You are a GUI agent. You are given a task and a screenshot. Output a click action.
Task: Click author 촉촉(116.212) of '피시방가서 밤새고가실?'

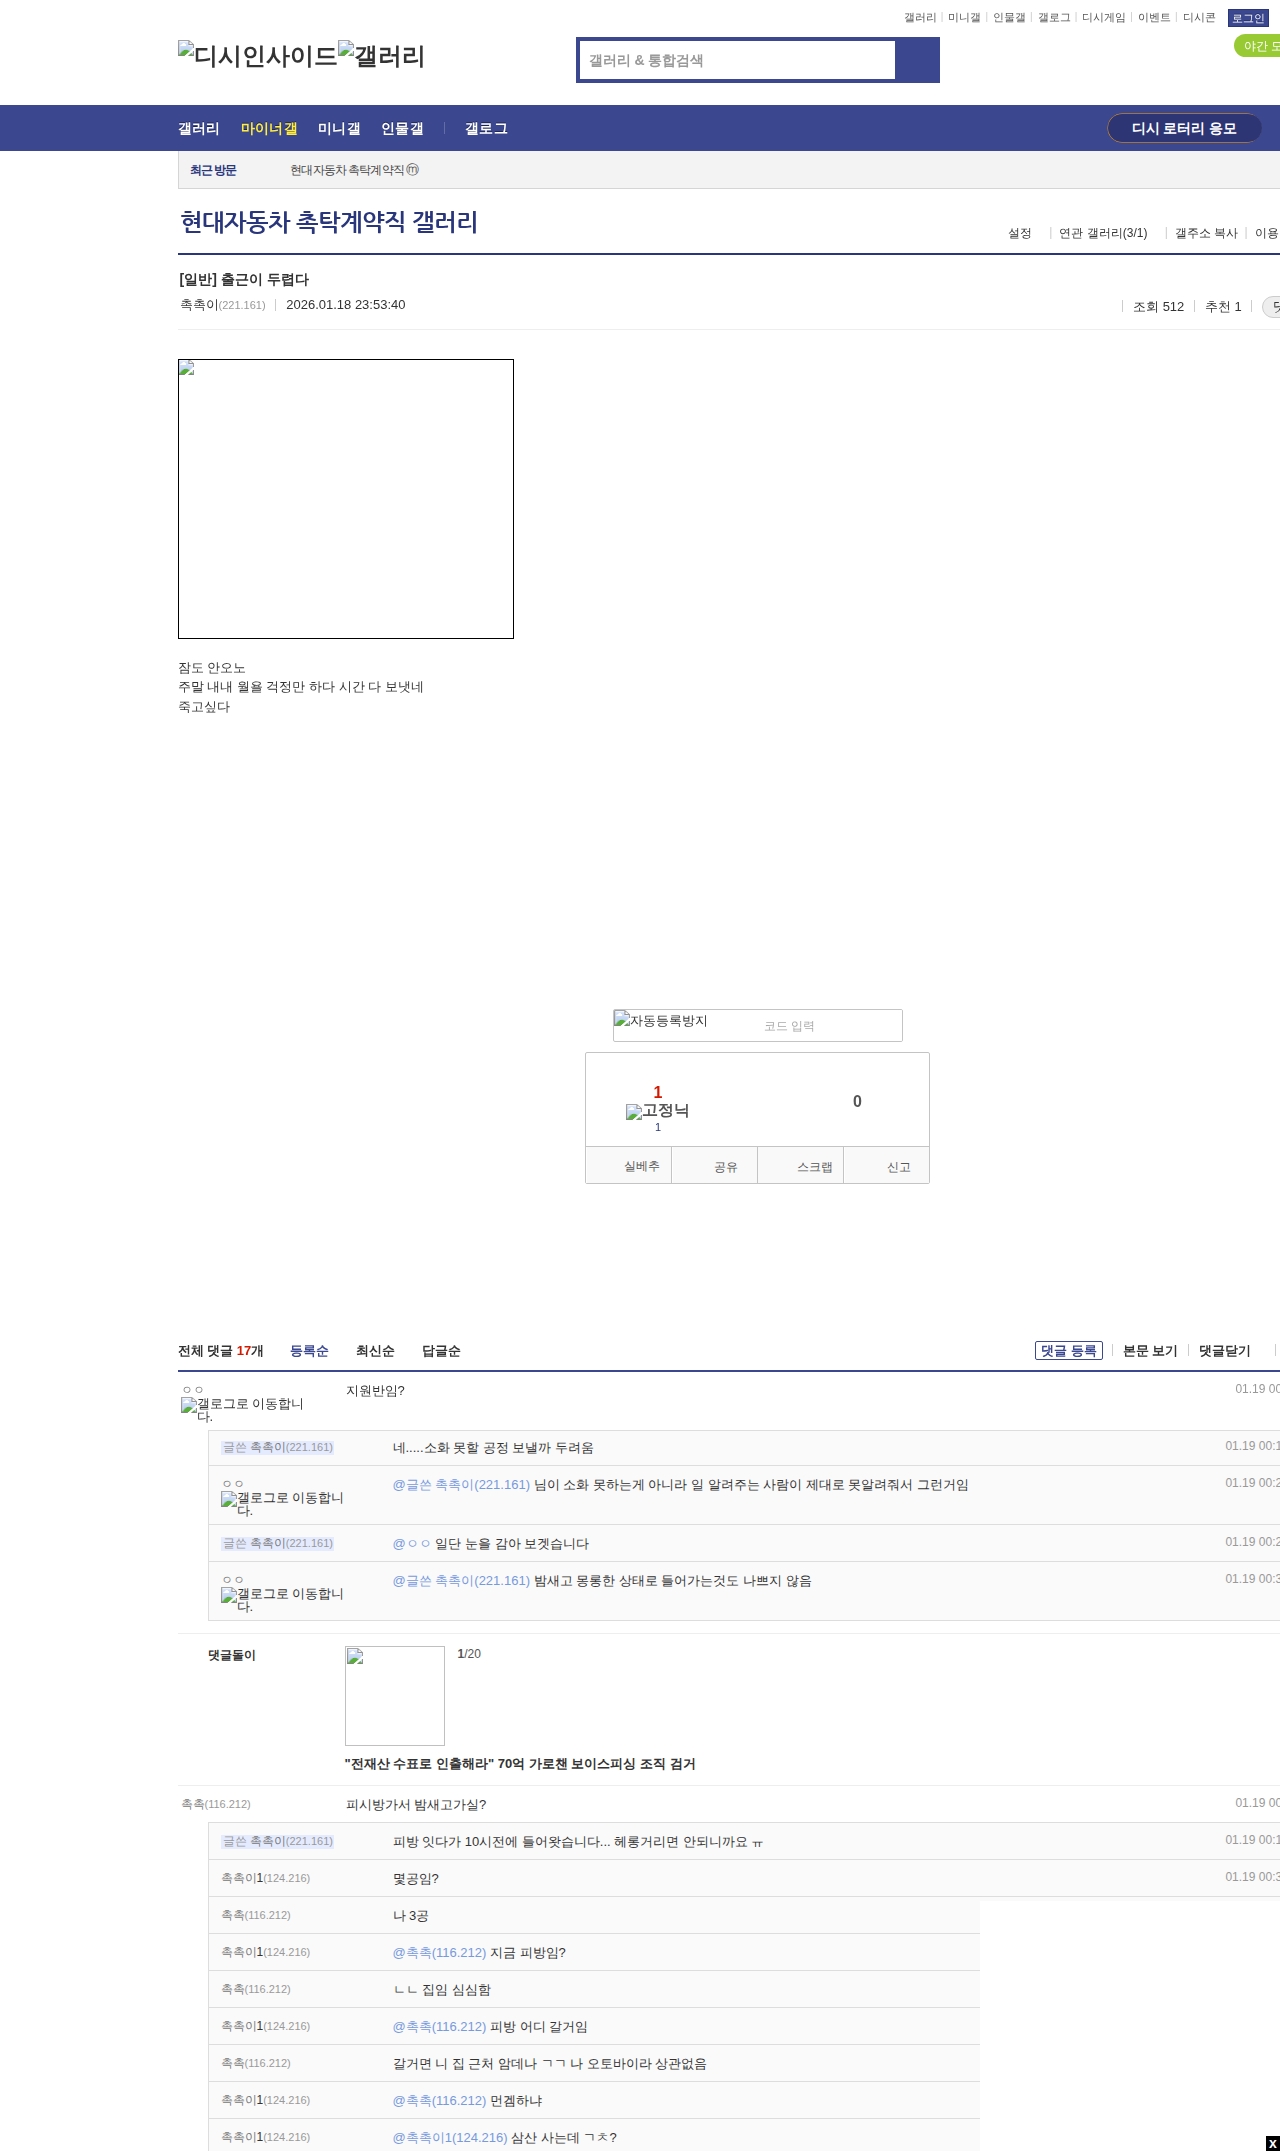pos(216,1804)
